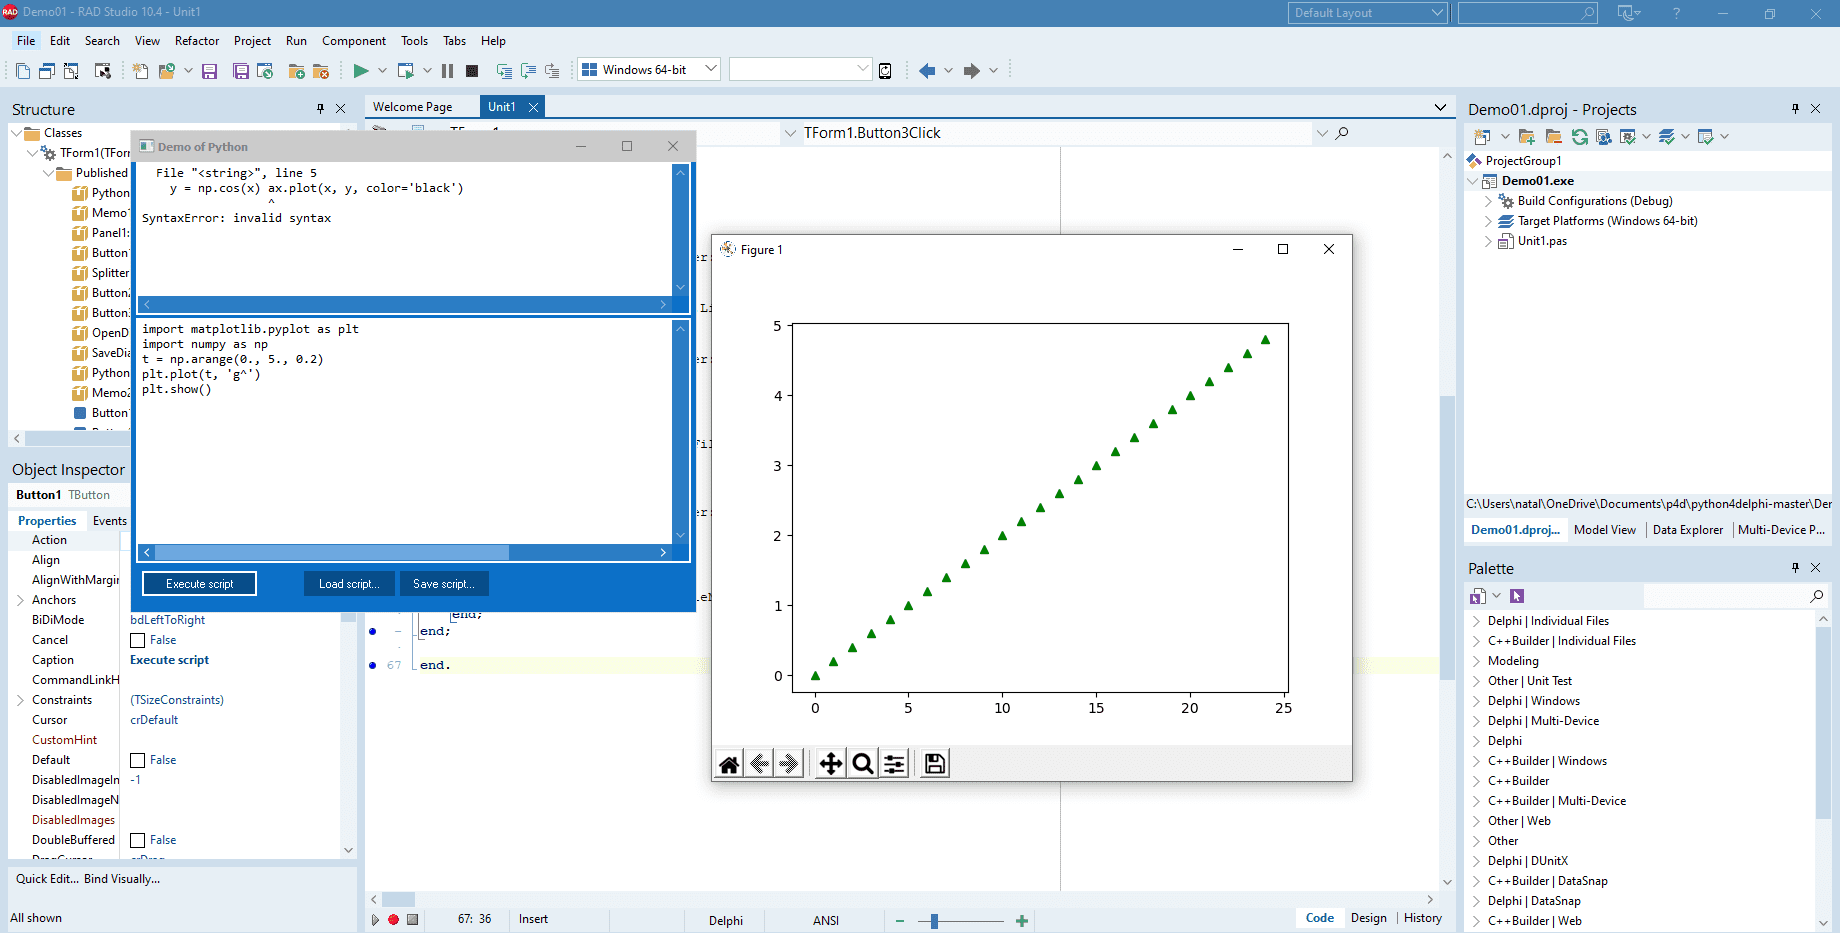Enable the DoubleBuffered property checkbox
Viewport: 1840px width, 933px height.
coord(137,840)
